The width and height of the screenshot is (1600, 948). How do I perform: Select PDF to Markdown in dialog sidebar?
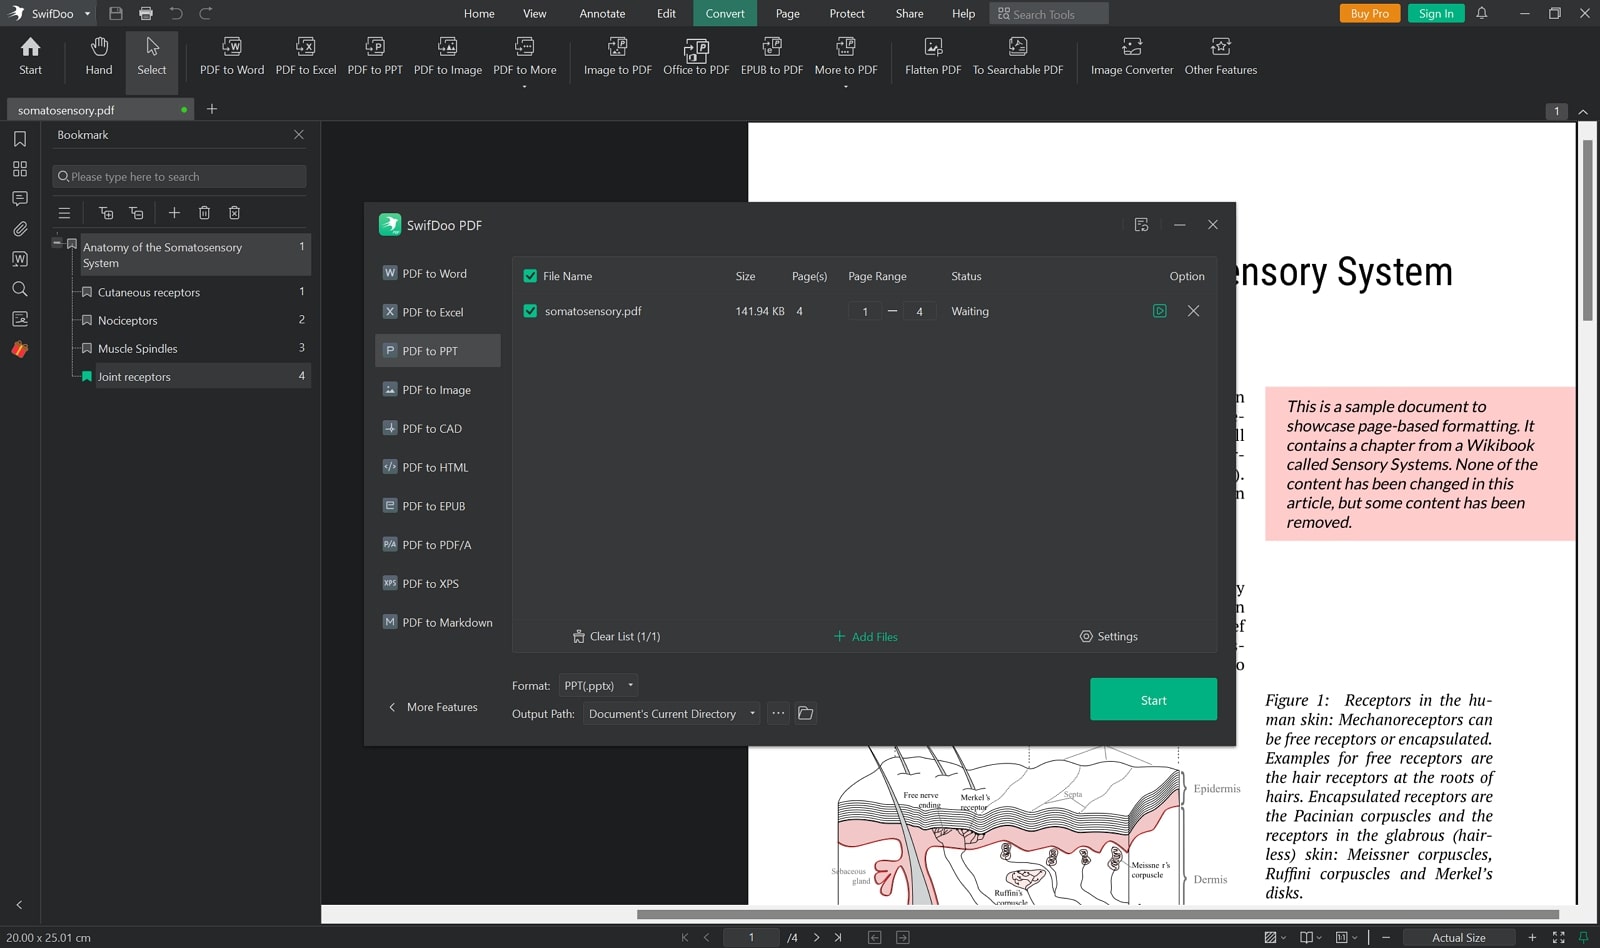[x=437, y=622]
